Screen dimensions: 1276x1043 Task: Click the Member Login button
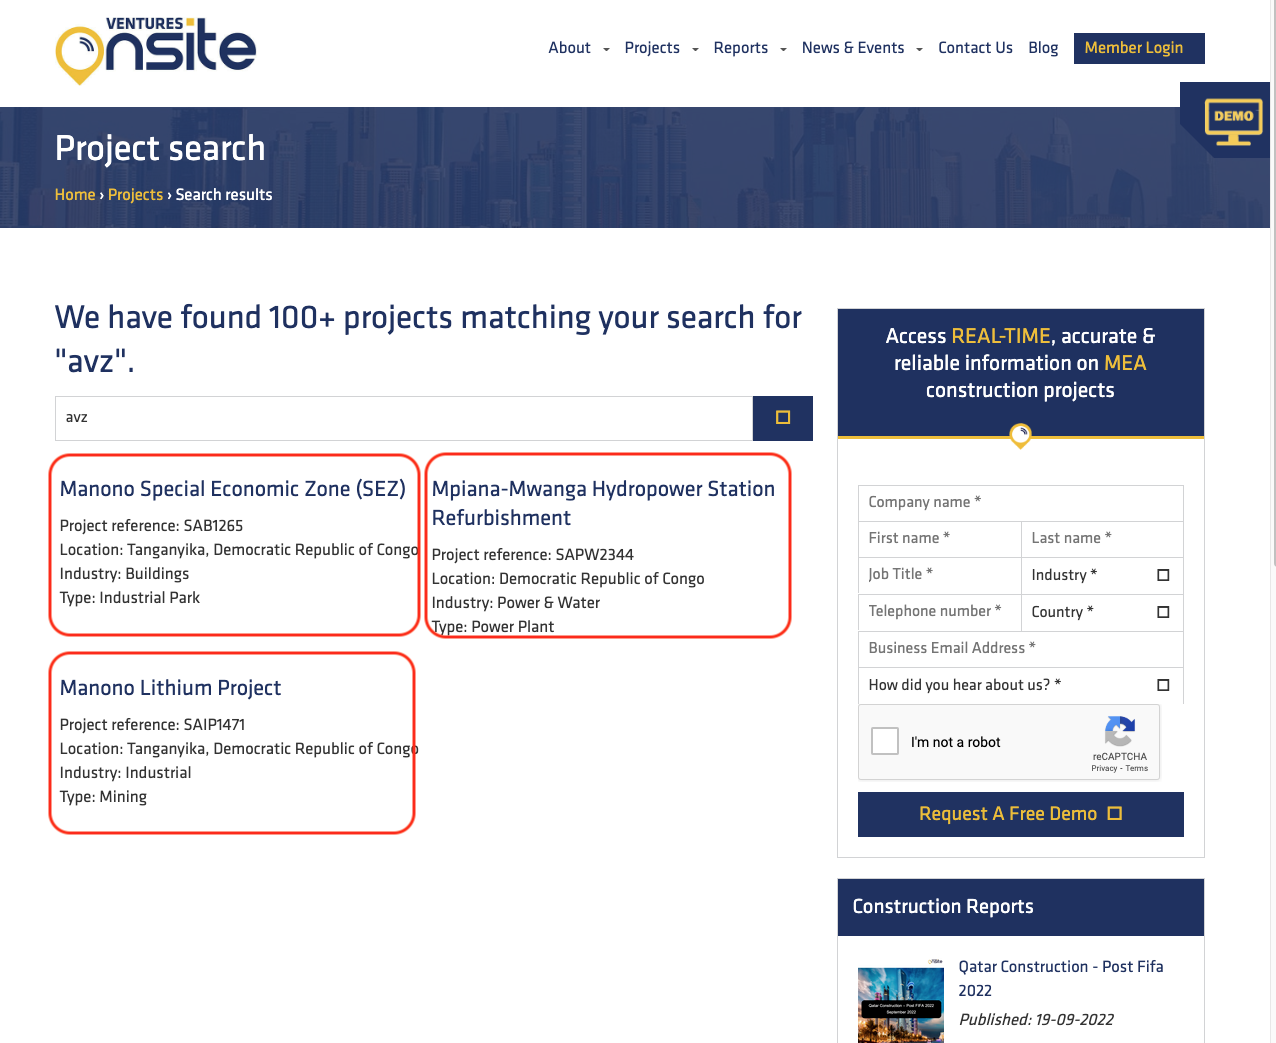(1138, 48)
